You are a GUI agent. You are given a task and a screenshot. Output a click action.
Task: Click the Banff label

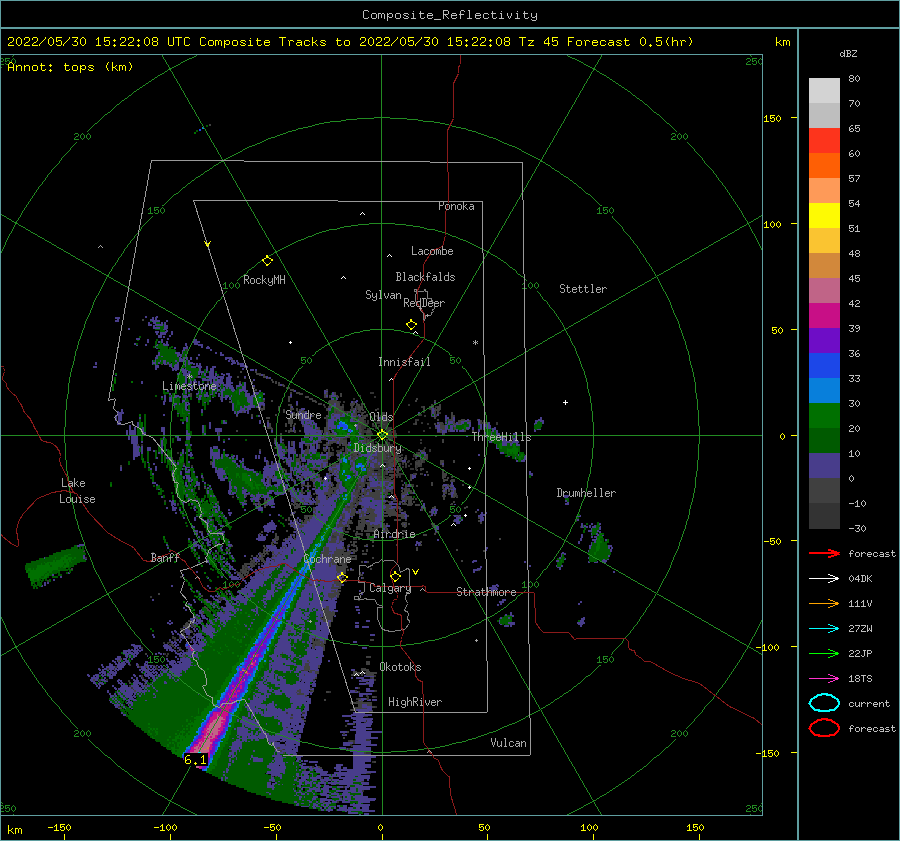165,557
